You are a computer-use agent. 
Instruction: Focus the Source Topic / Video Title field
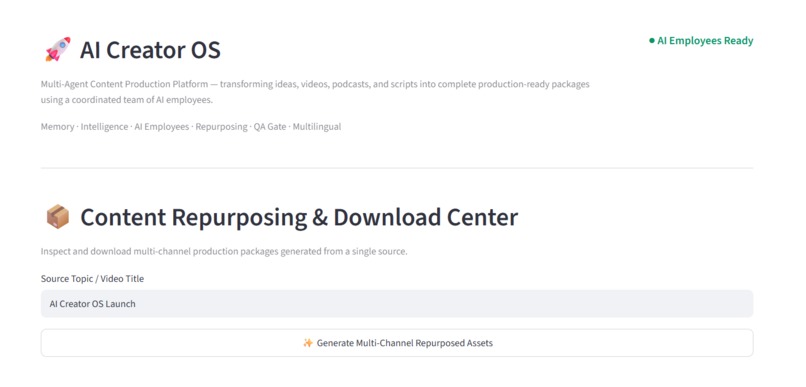[x=397, y=304]
